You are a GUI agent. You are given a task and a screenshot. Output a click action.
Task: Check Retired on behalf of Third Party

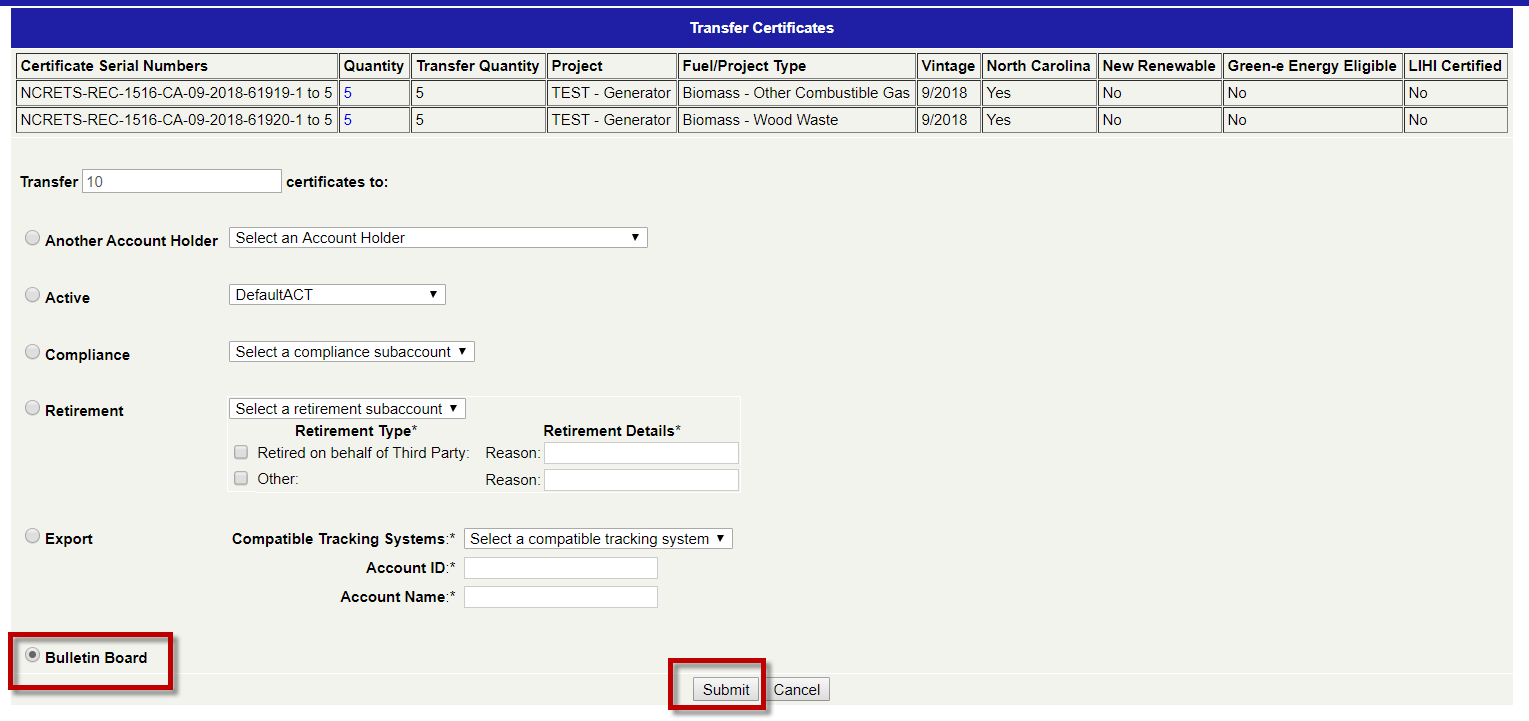point(240,452)
